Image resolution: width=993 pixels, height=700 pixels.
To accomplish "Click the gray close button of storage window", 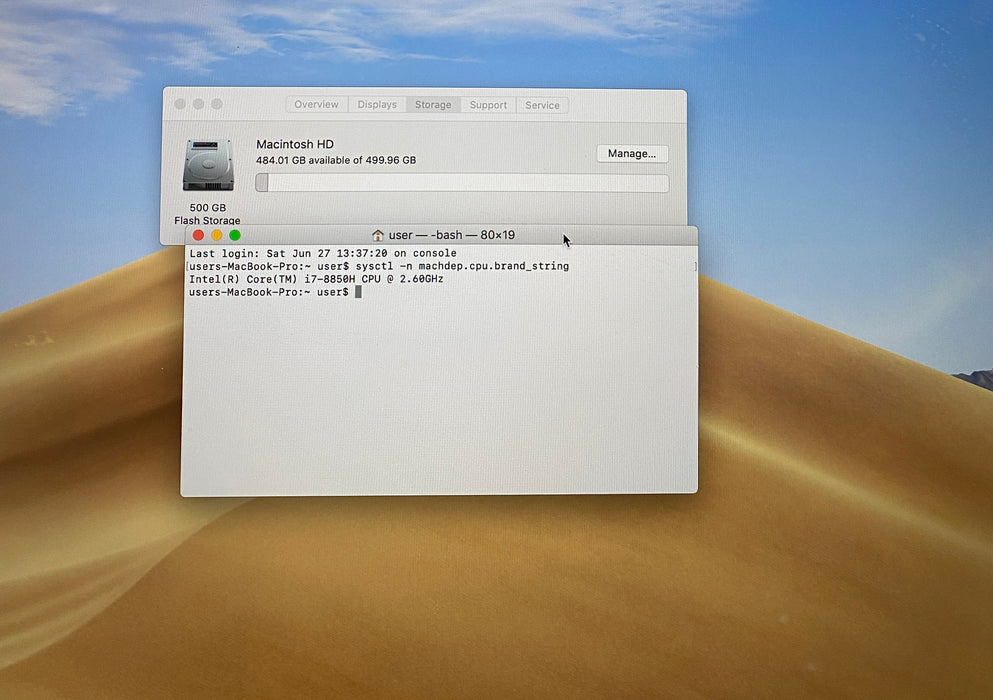I will [x=180, y=104].
